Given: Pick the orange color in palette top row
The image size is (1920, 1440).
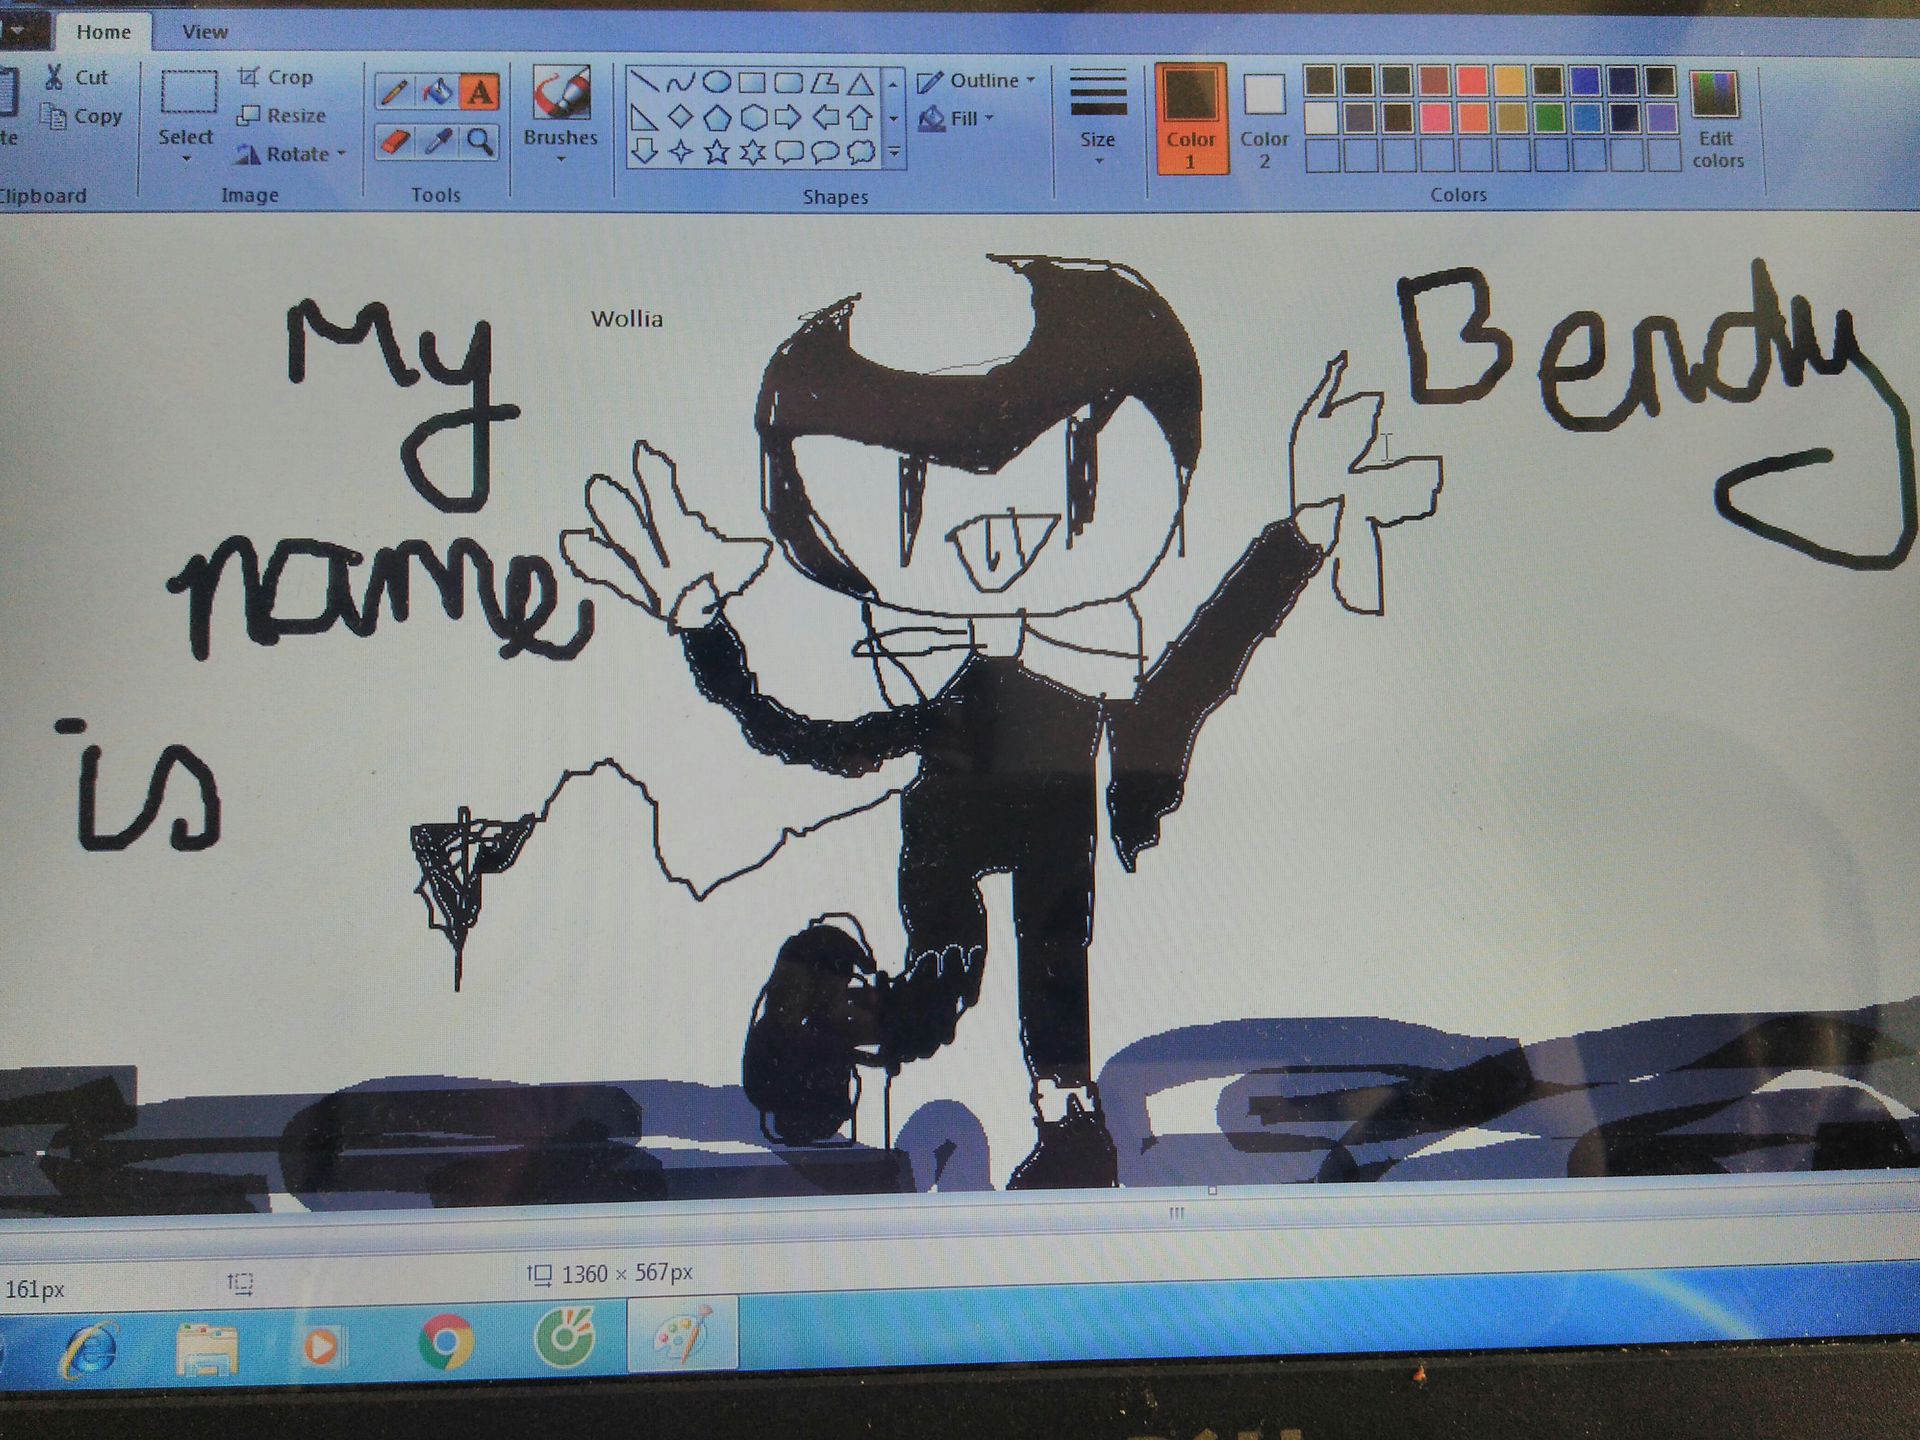Looking at the screenshot, I should 1510,81.
